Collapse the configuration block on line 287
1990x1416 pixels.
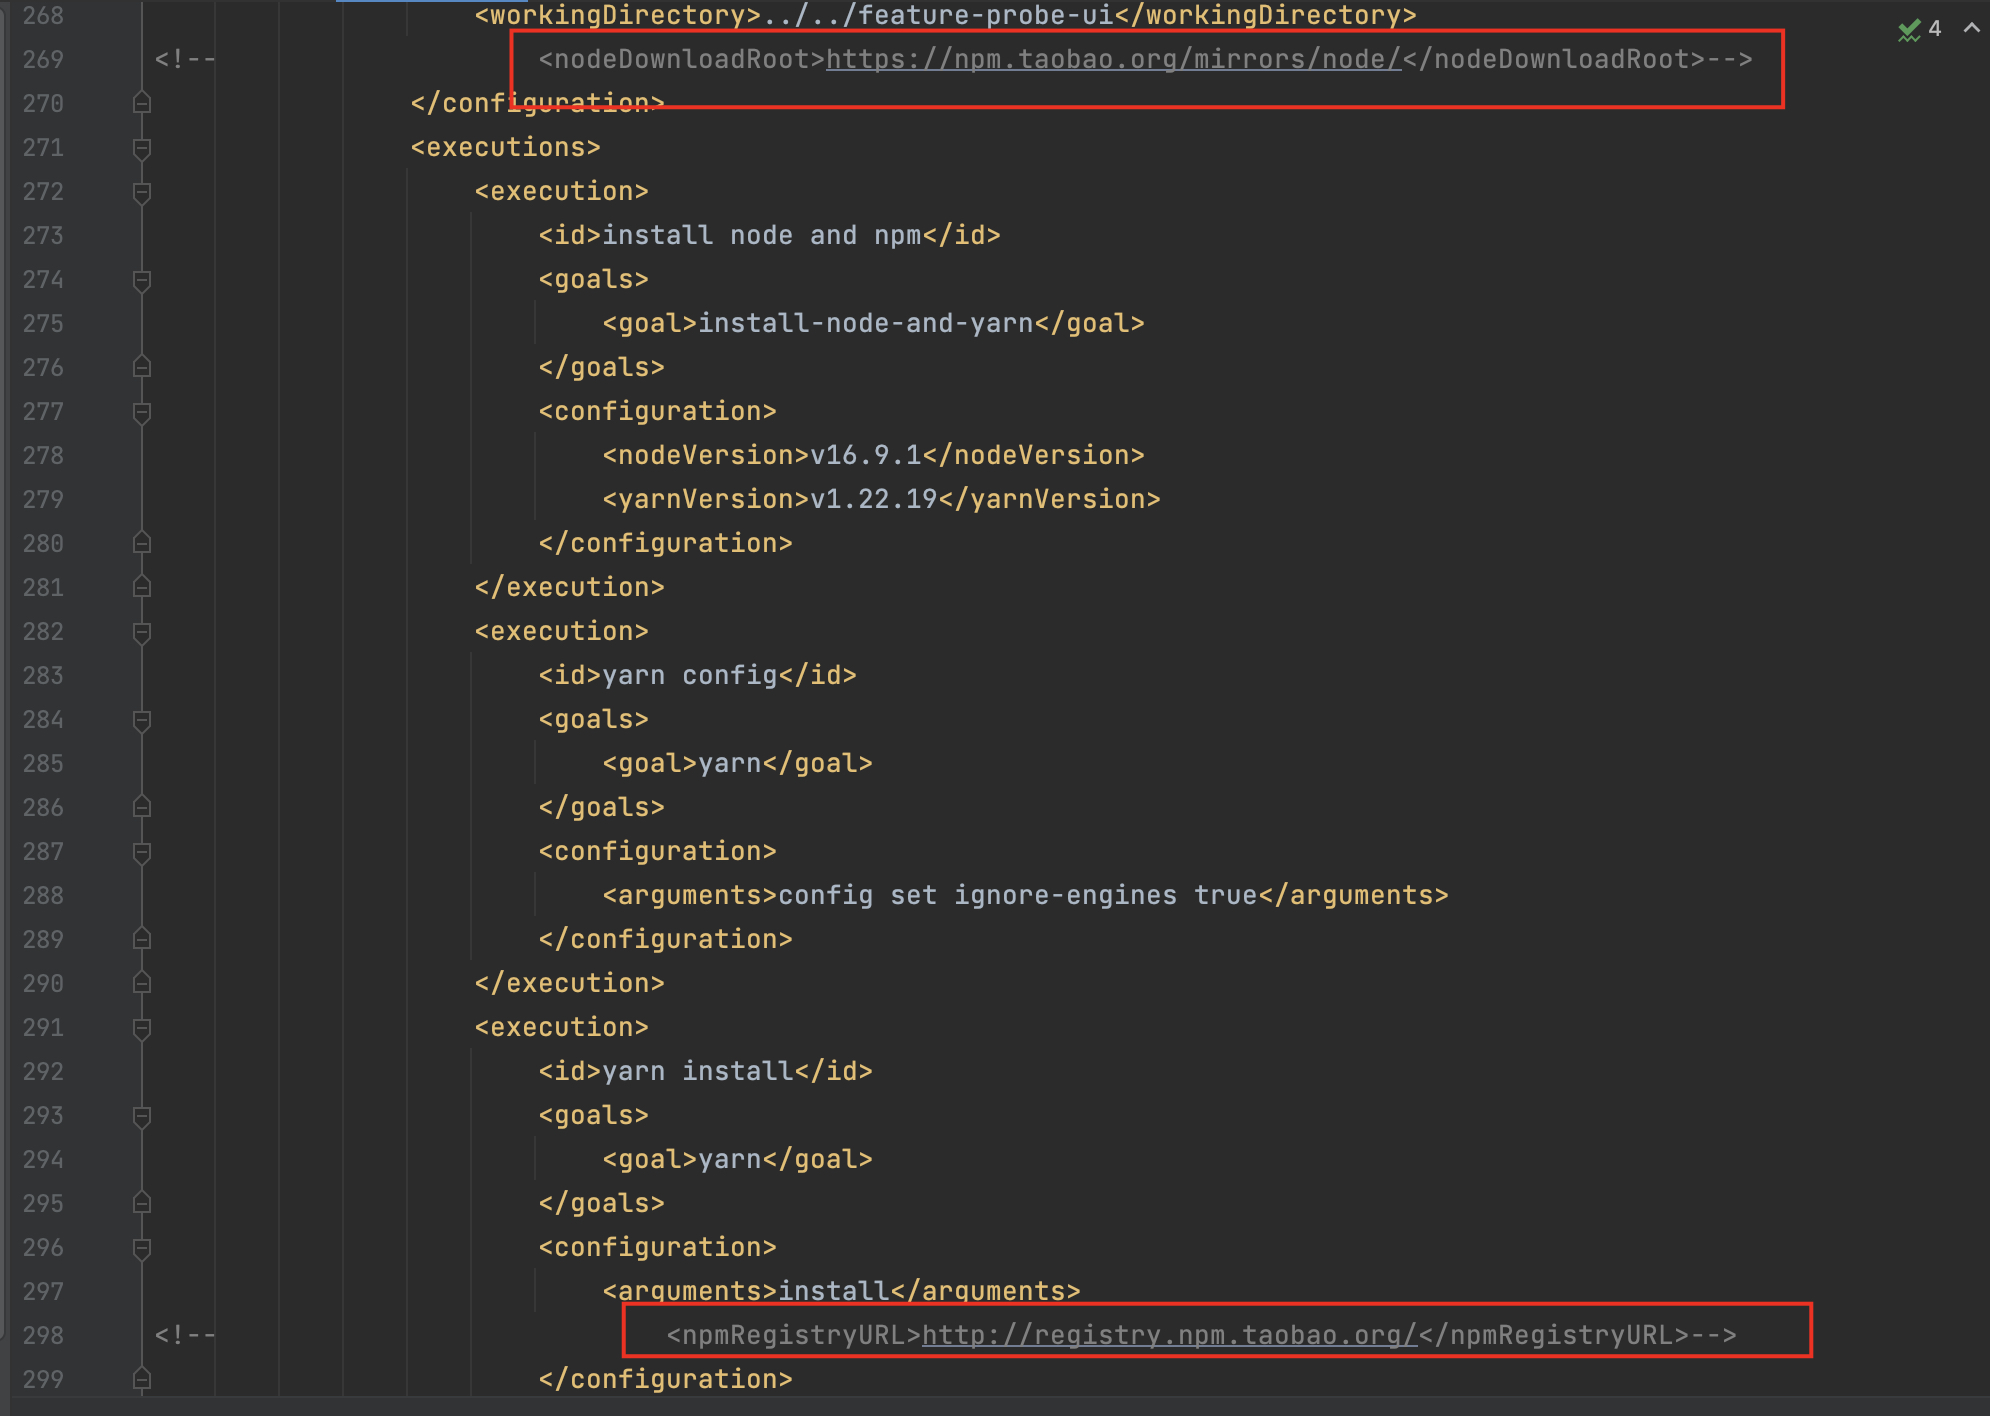tap(142, 852)
